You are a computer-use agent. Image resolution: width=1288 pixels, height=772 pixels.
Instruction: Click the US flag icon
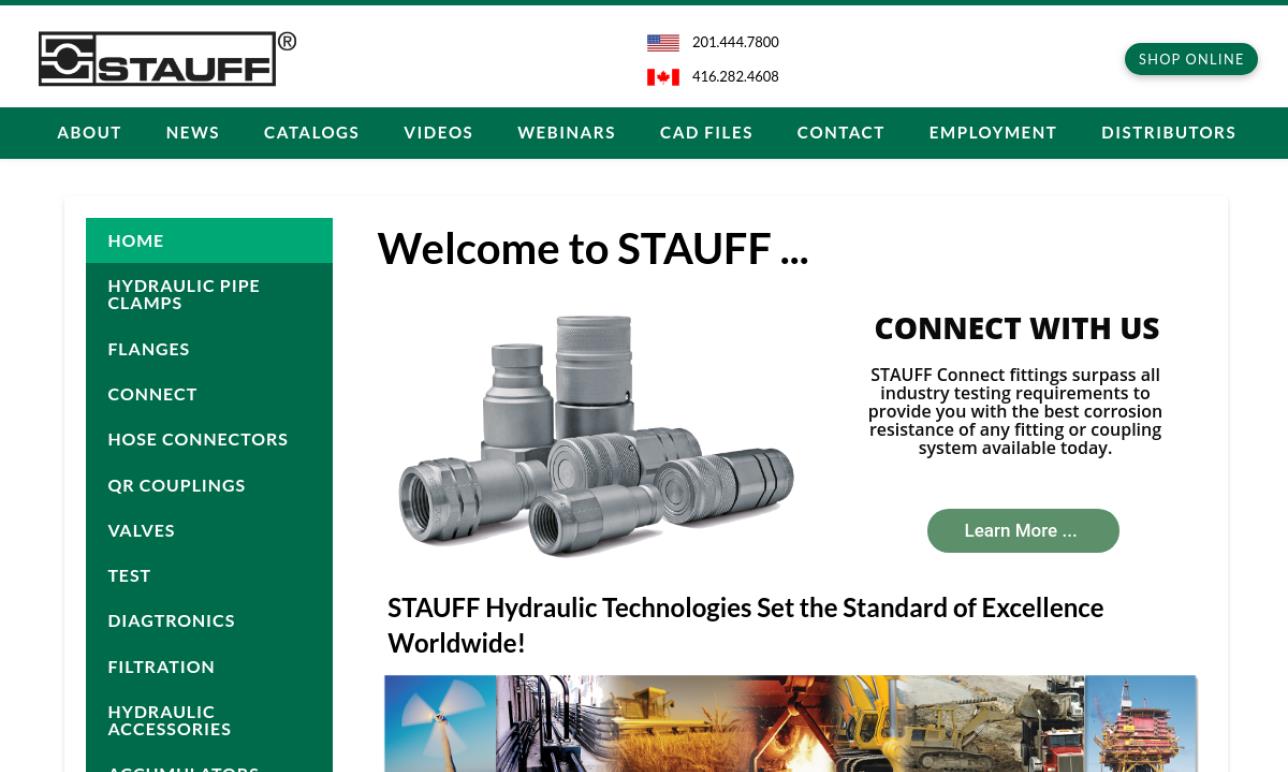(x=661, y=42)
